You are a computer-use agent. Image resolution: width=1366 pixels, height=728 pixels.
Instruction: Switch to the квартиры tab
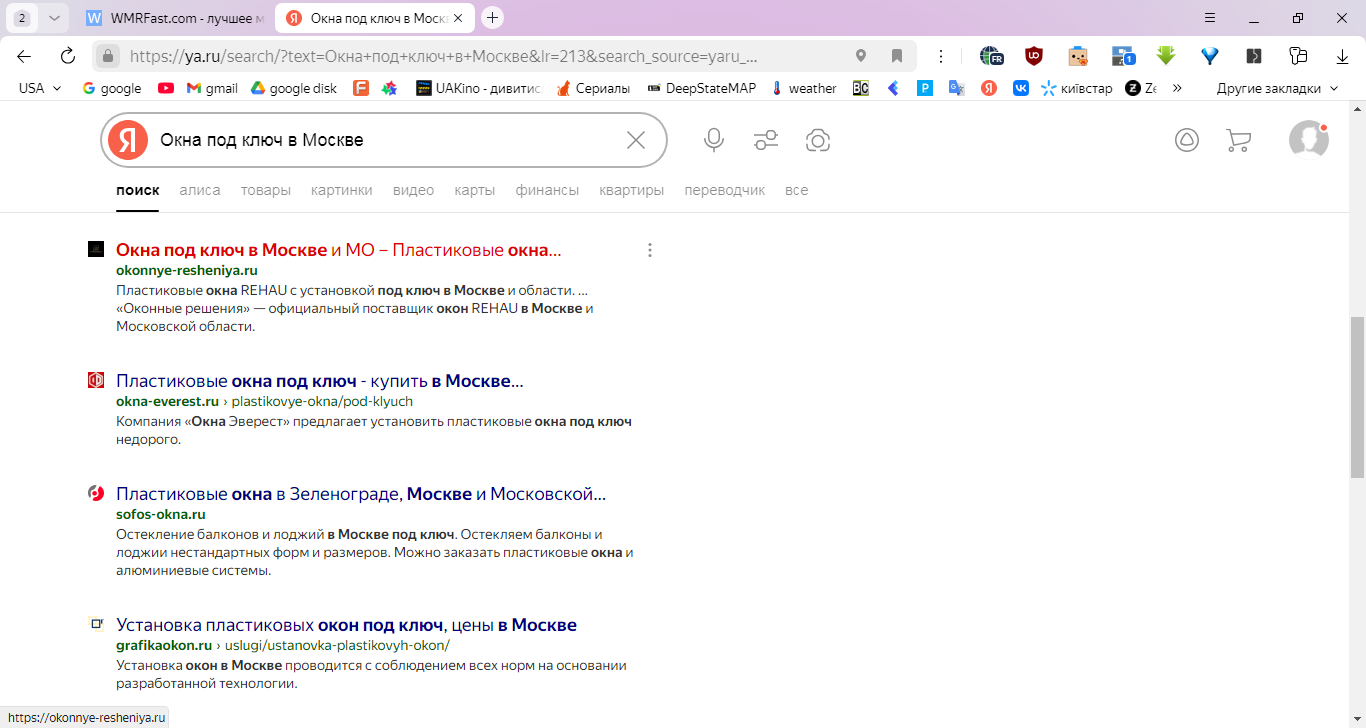point(632,190)
